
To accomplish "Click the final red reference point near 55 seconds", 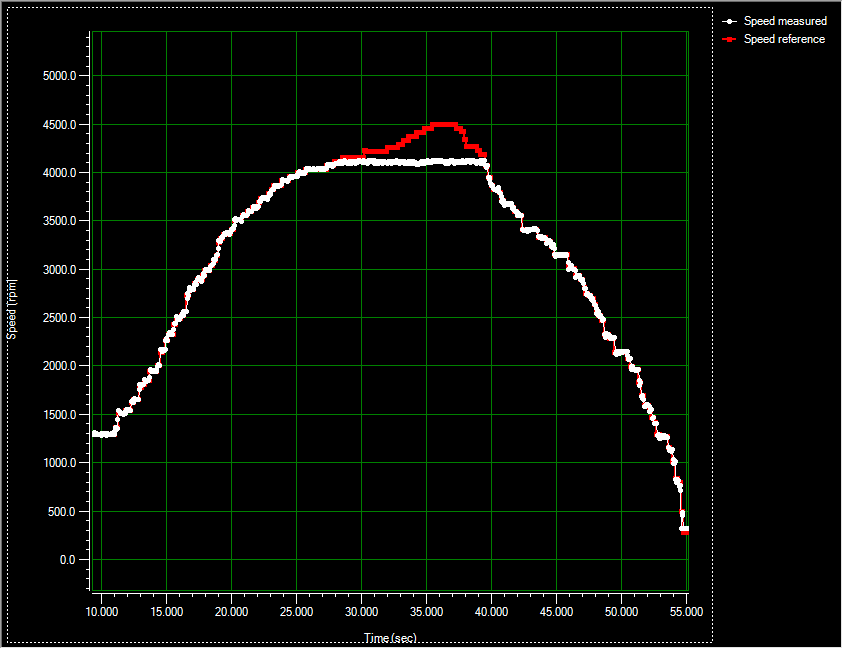I will pos(685,532).
